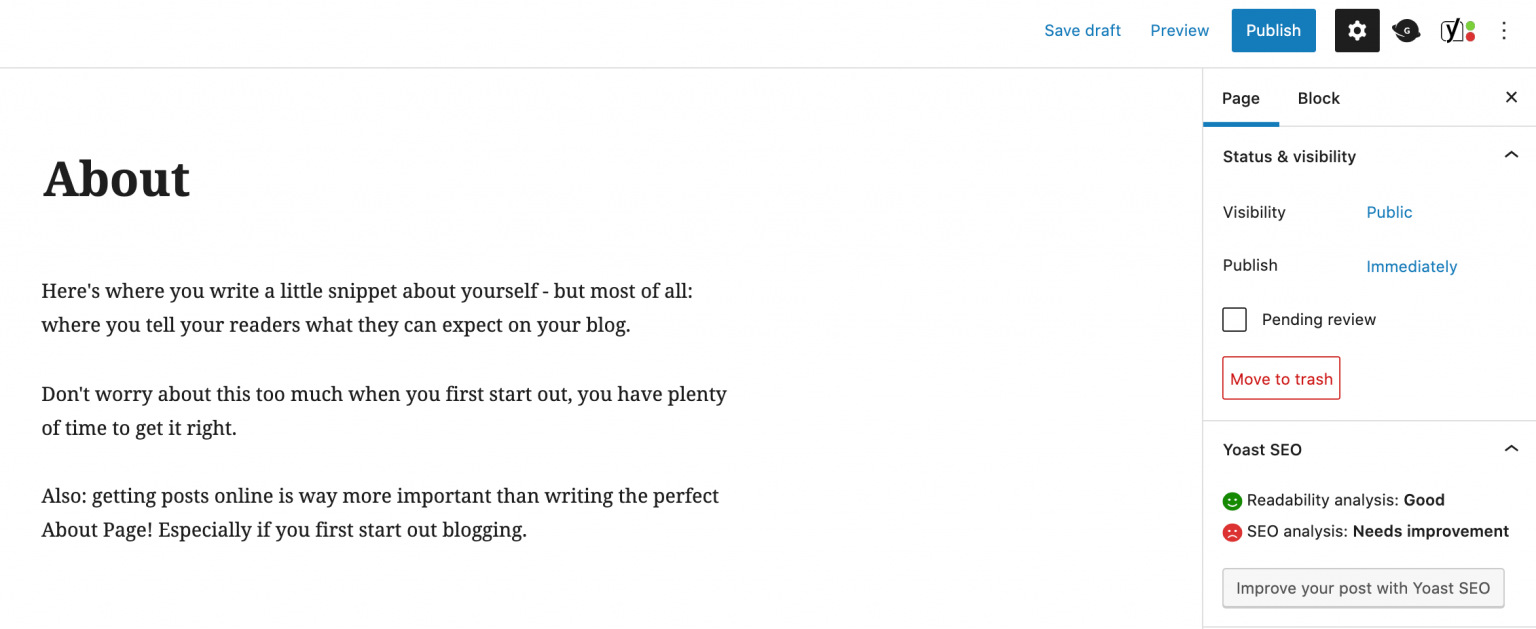Collapse the Status & visibility panel

coord(1512,155)
